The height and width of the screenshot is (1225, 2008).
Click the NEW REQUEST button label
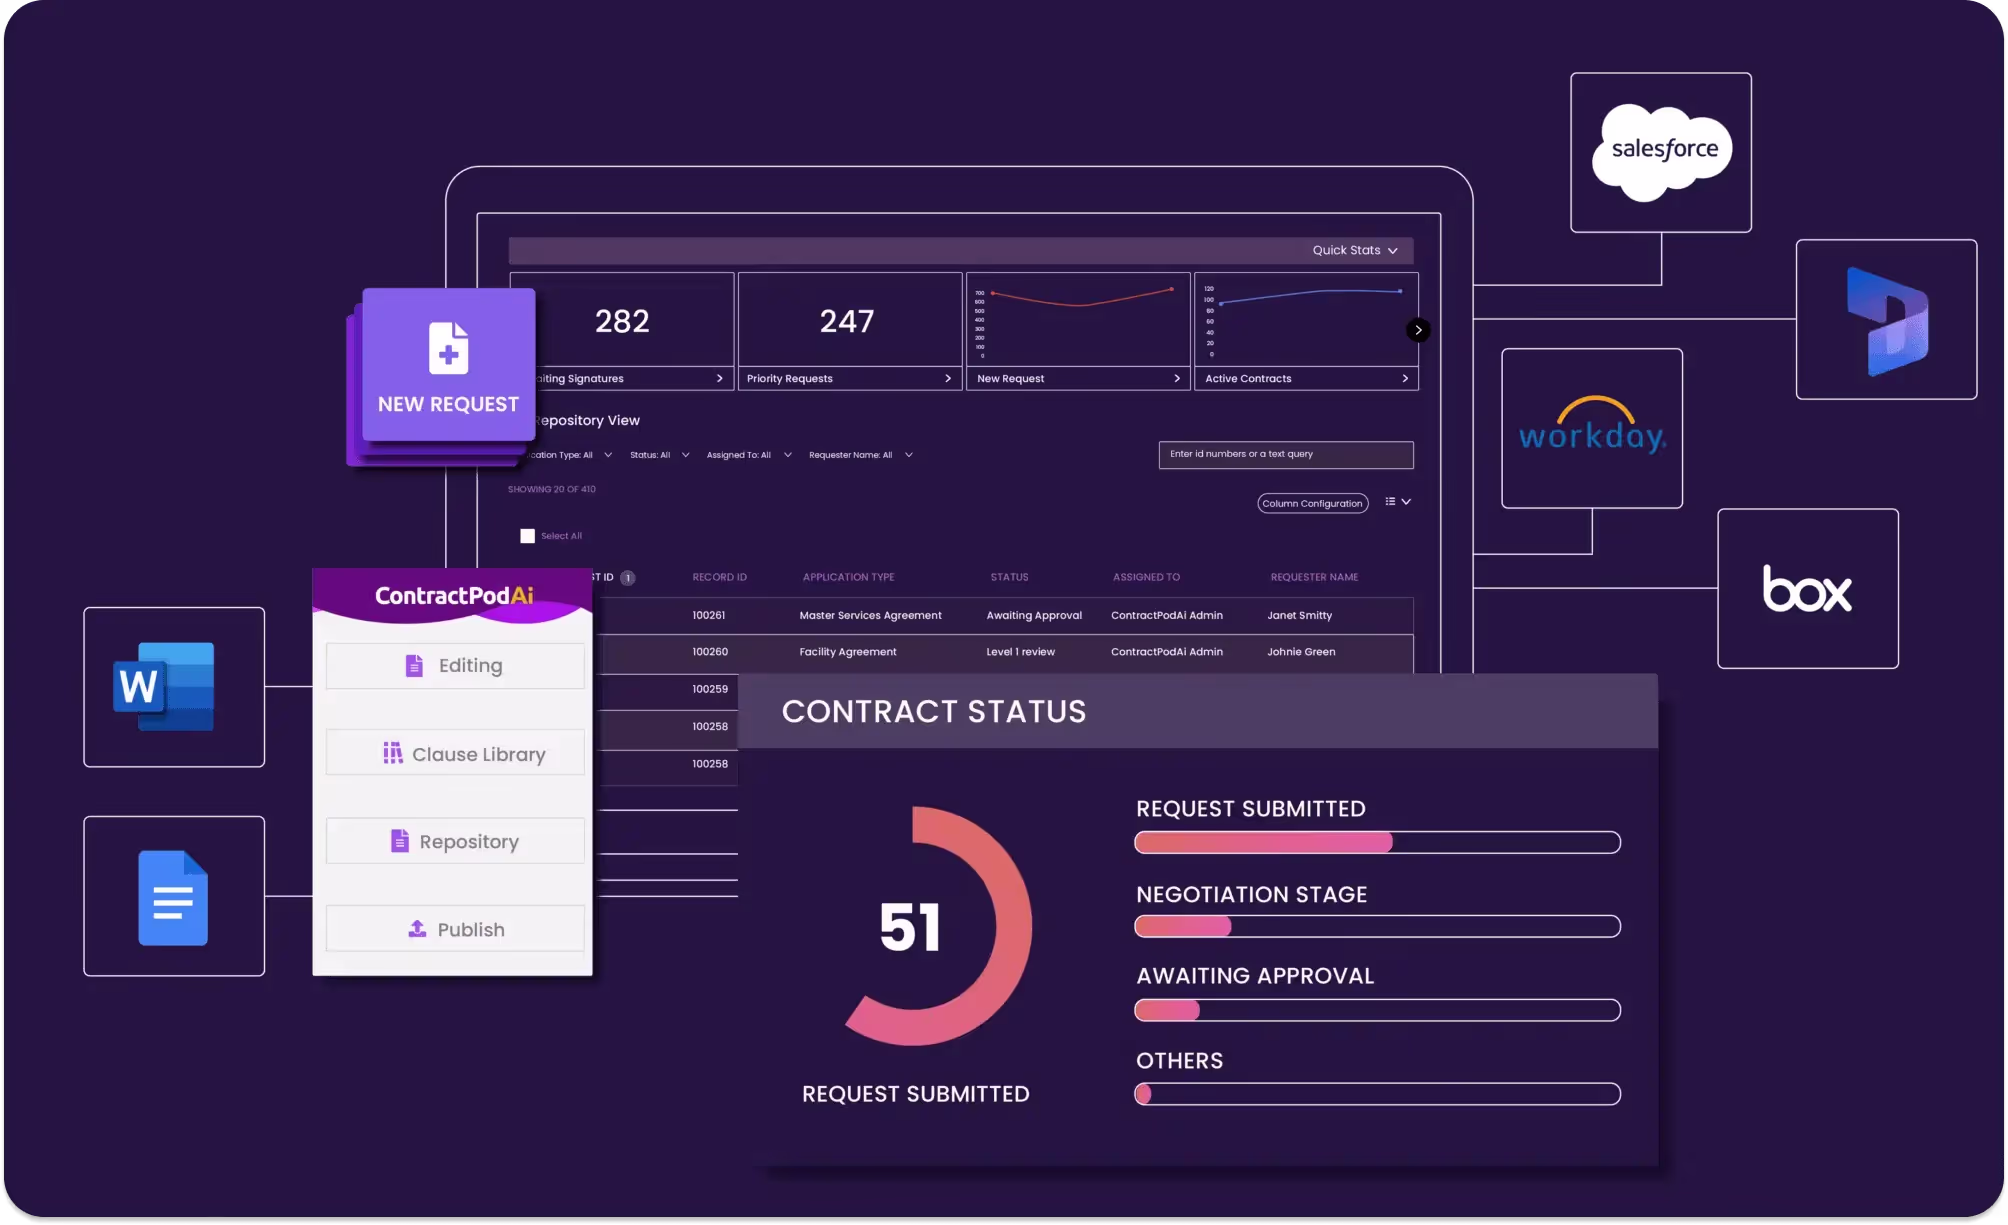click(x=448, y=404)
